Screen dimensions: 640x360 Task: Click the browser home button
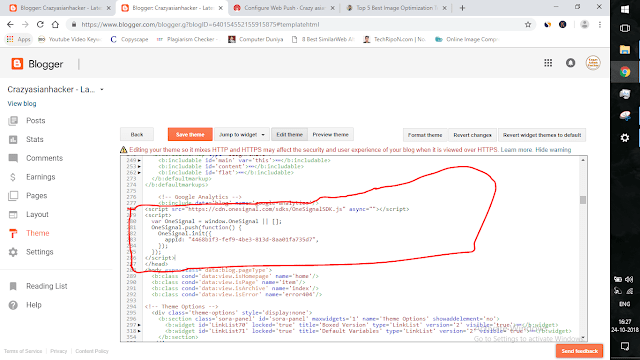(55, 24)
